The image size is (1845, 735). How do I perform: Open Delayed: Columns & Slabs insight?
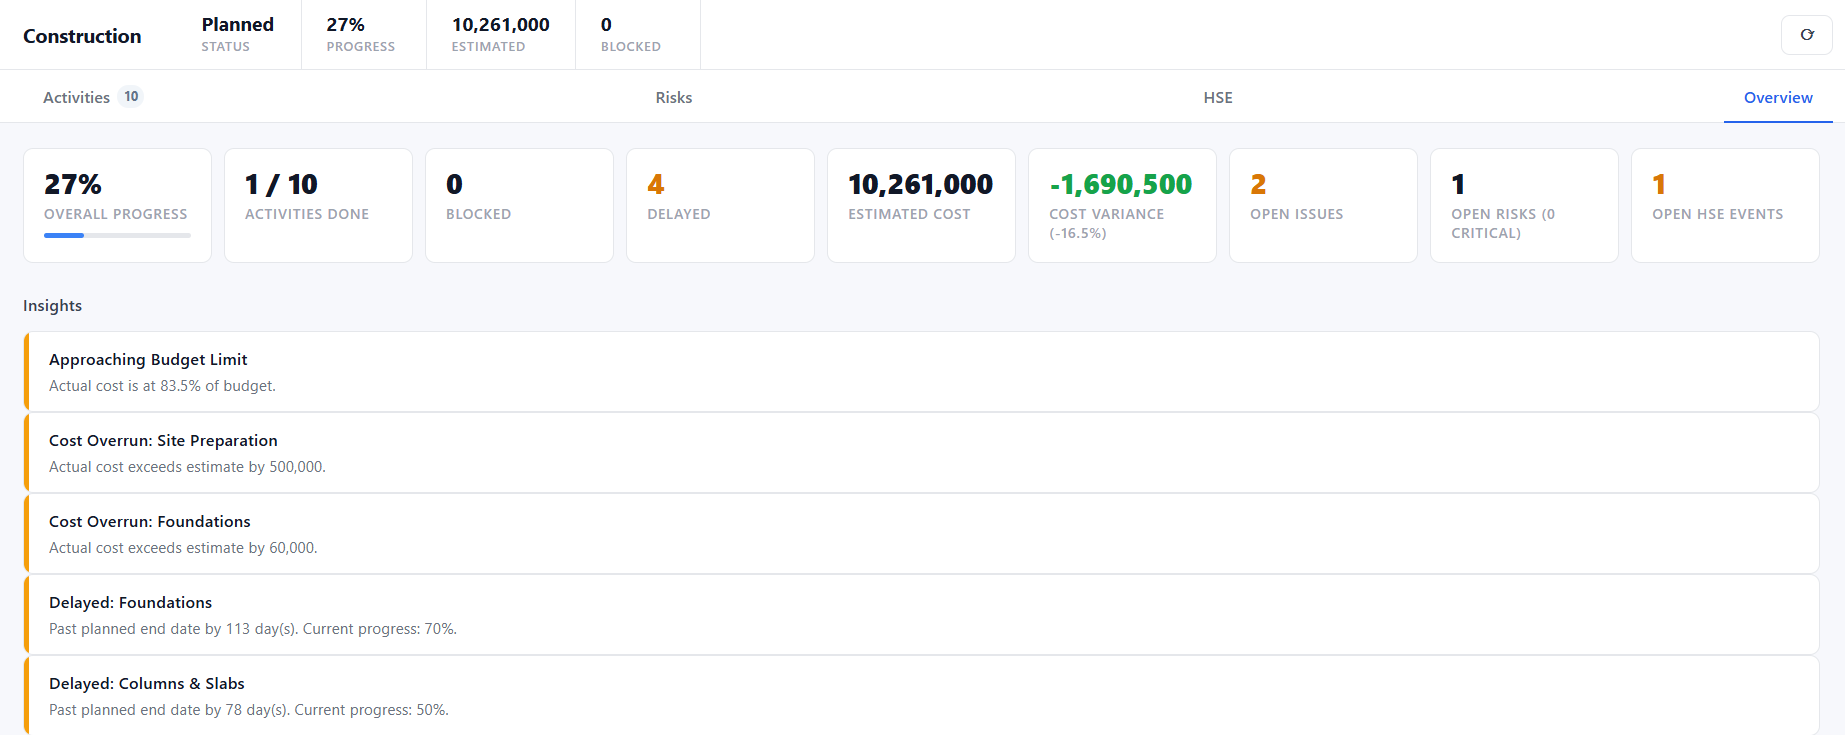(x=921, y=696)
